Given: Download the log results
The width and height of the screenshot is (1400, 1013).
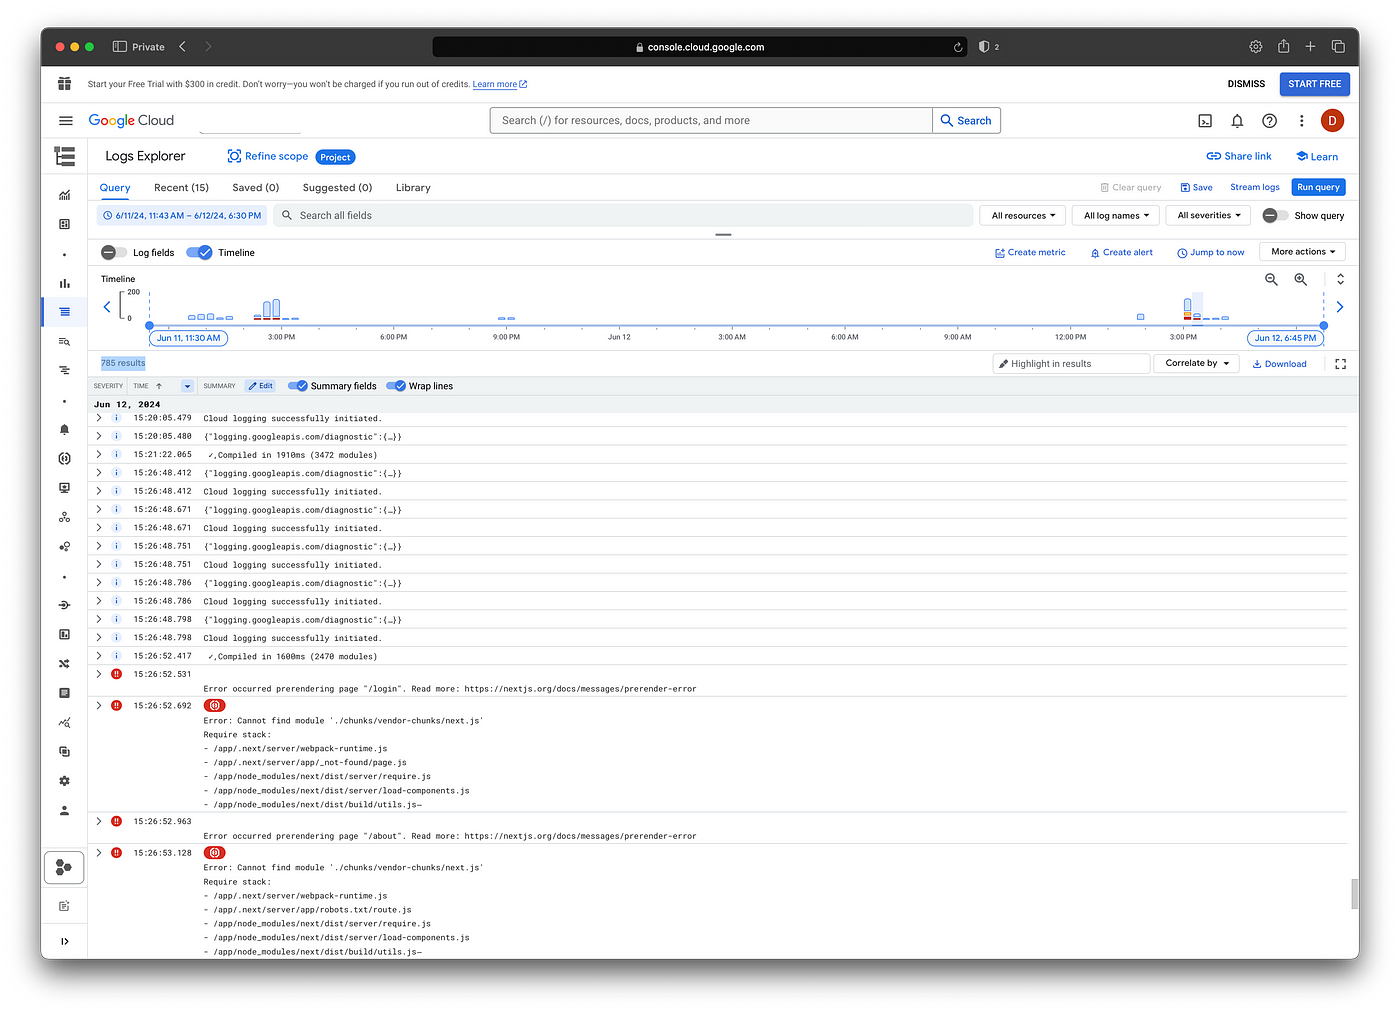Looking at the screenshot, I should pos(1279,364).
